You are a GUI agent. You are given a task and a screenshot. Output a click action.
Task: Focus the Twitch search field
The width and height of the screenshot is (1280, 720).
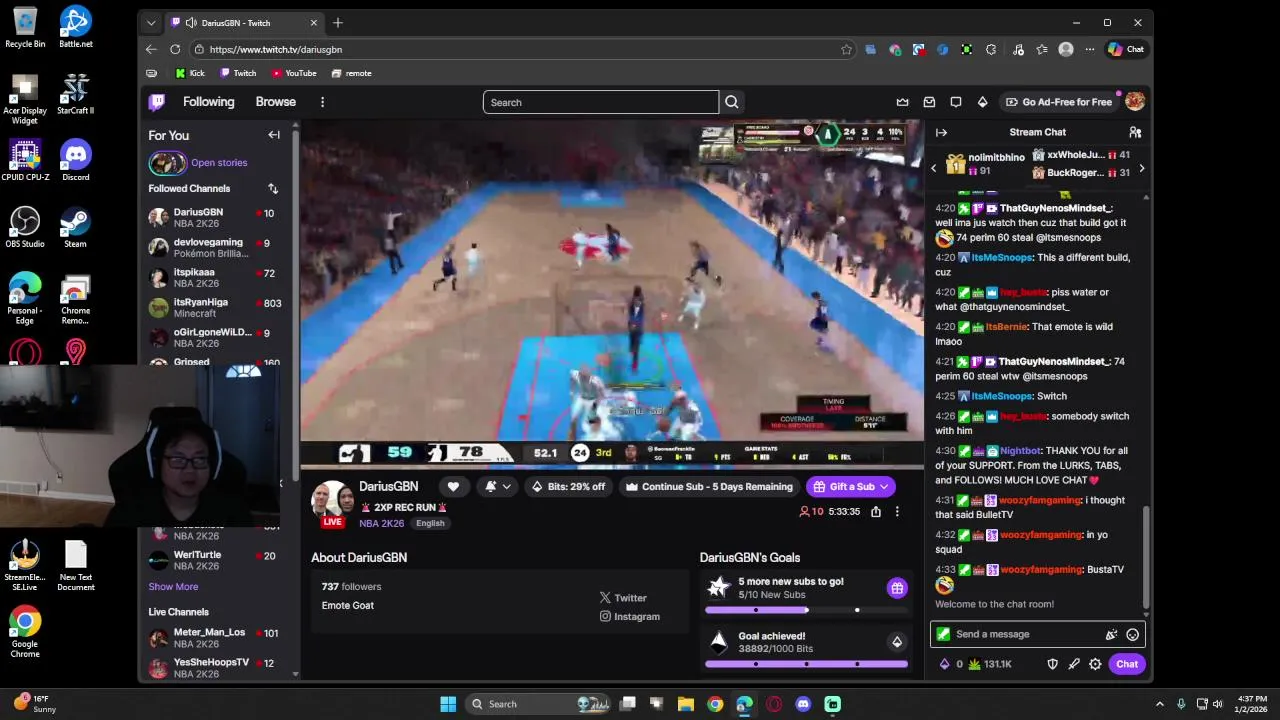600,102
